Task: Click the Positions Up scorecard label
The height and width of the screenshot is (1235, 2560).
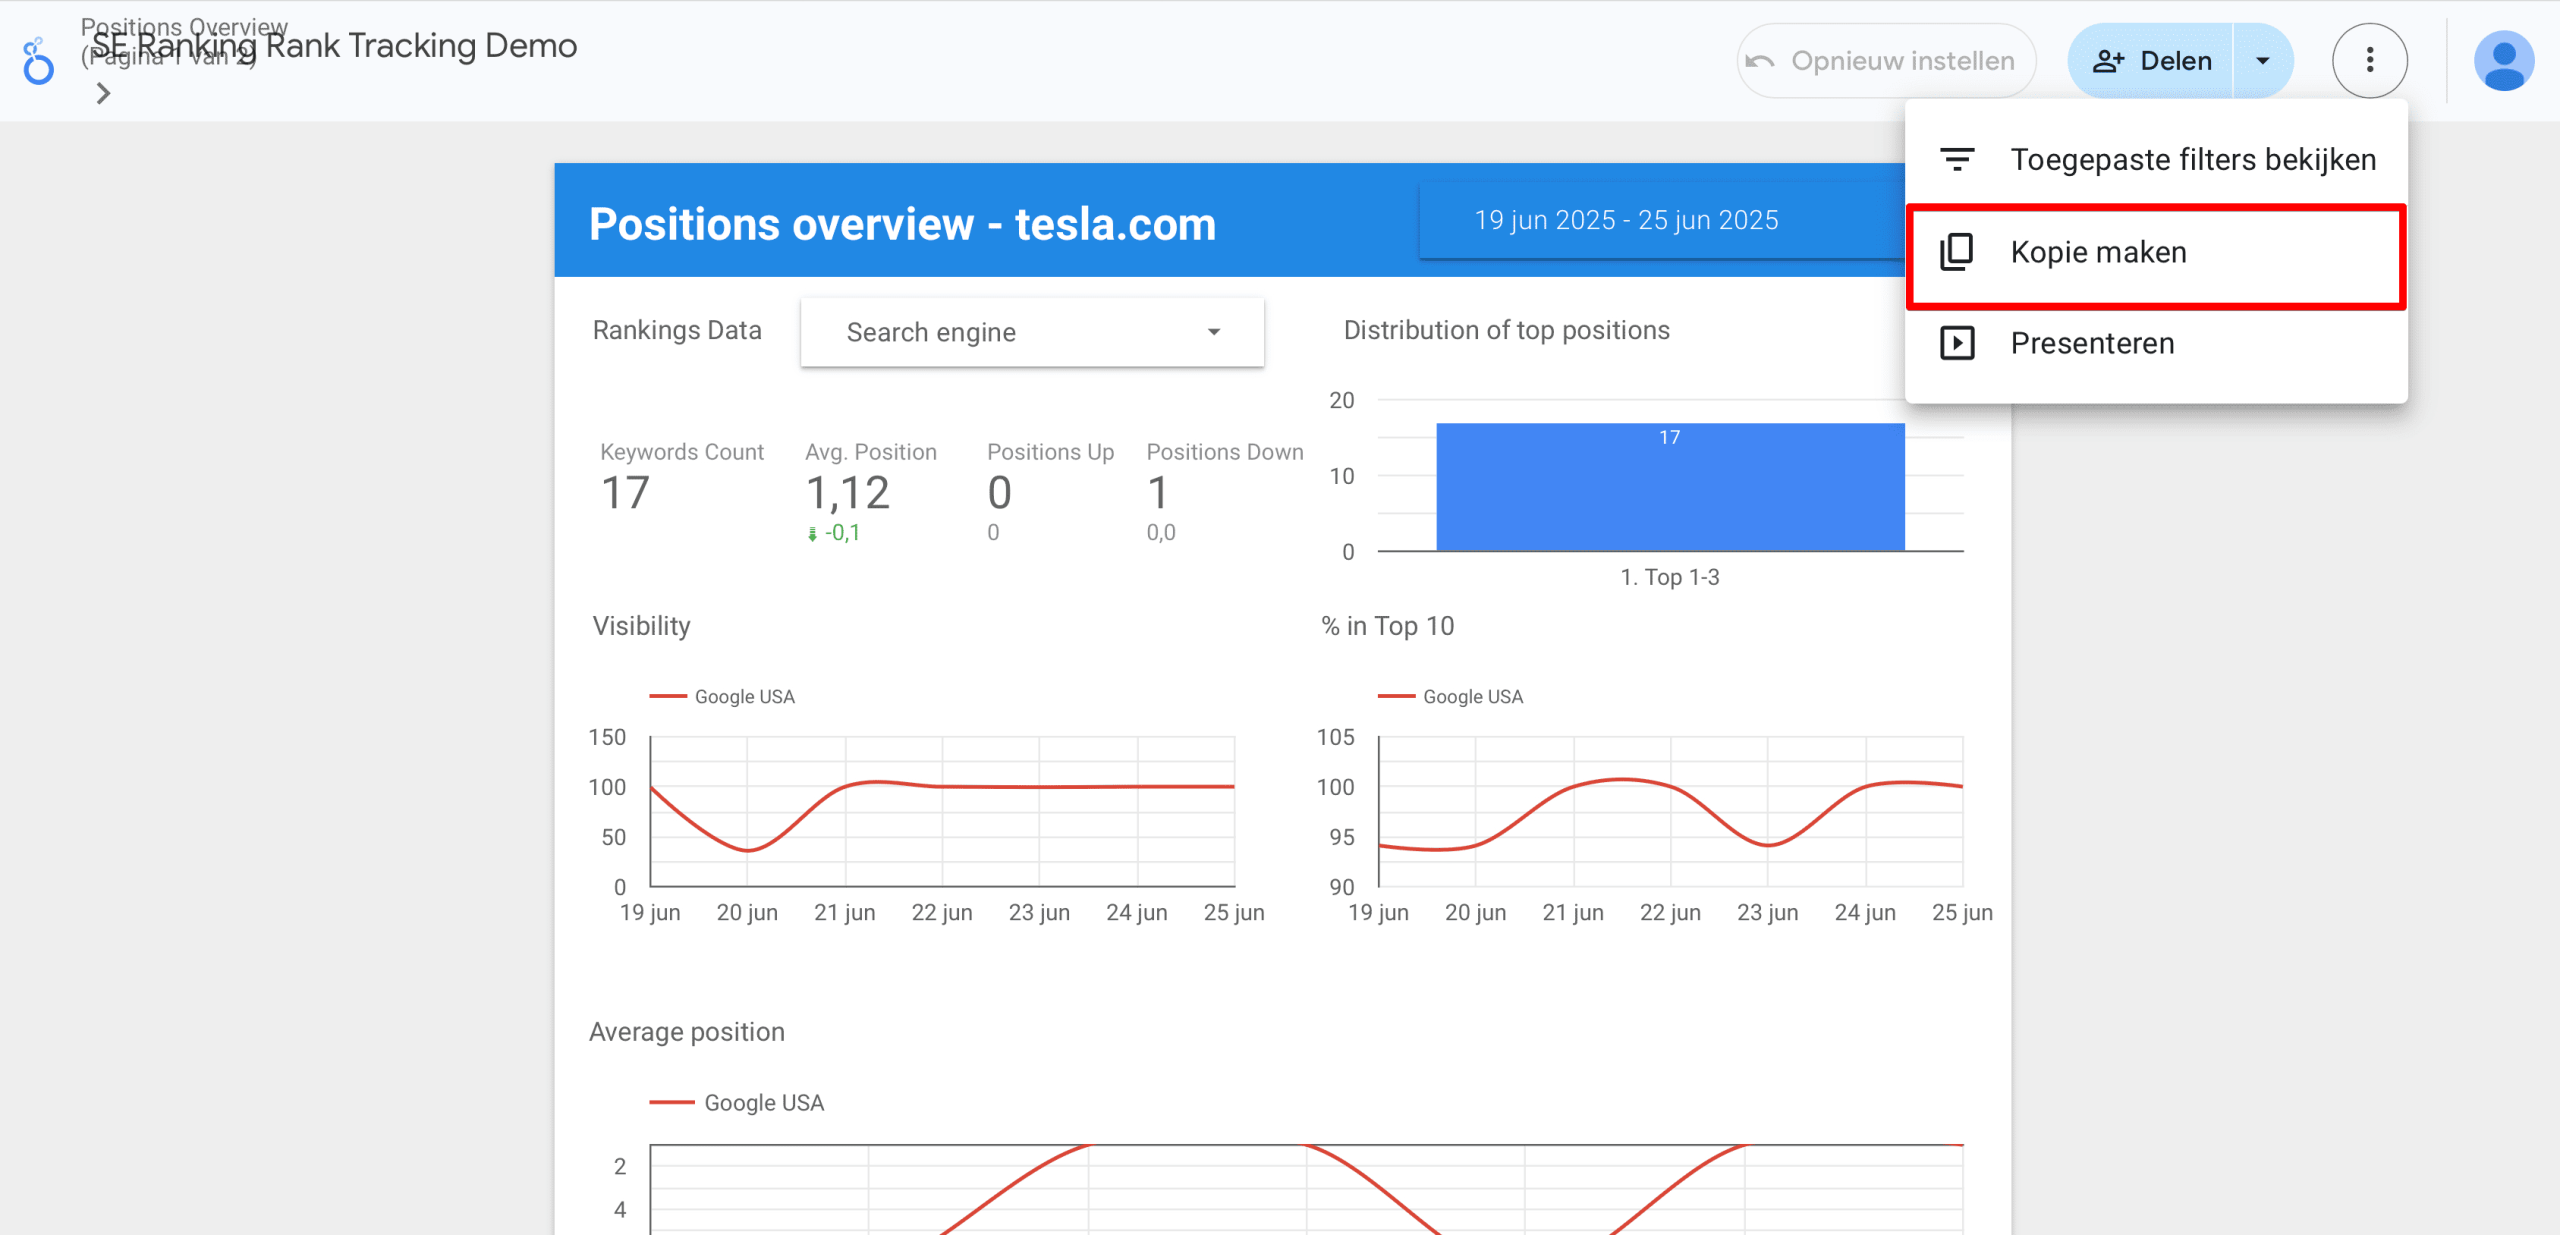Action: pyautogui.click(x=1050, y=452)
